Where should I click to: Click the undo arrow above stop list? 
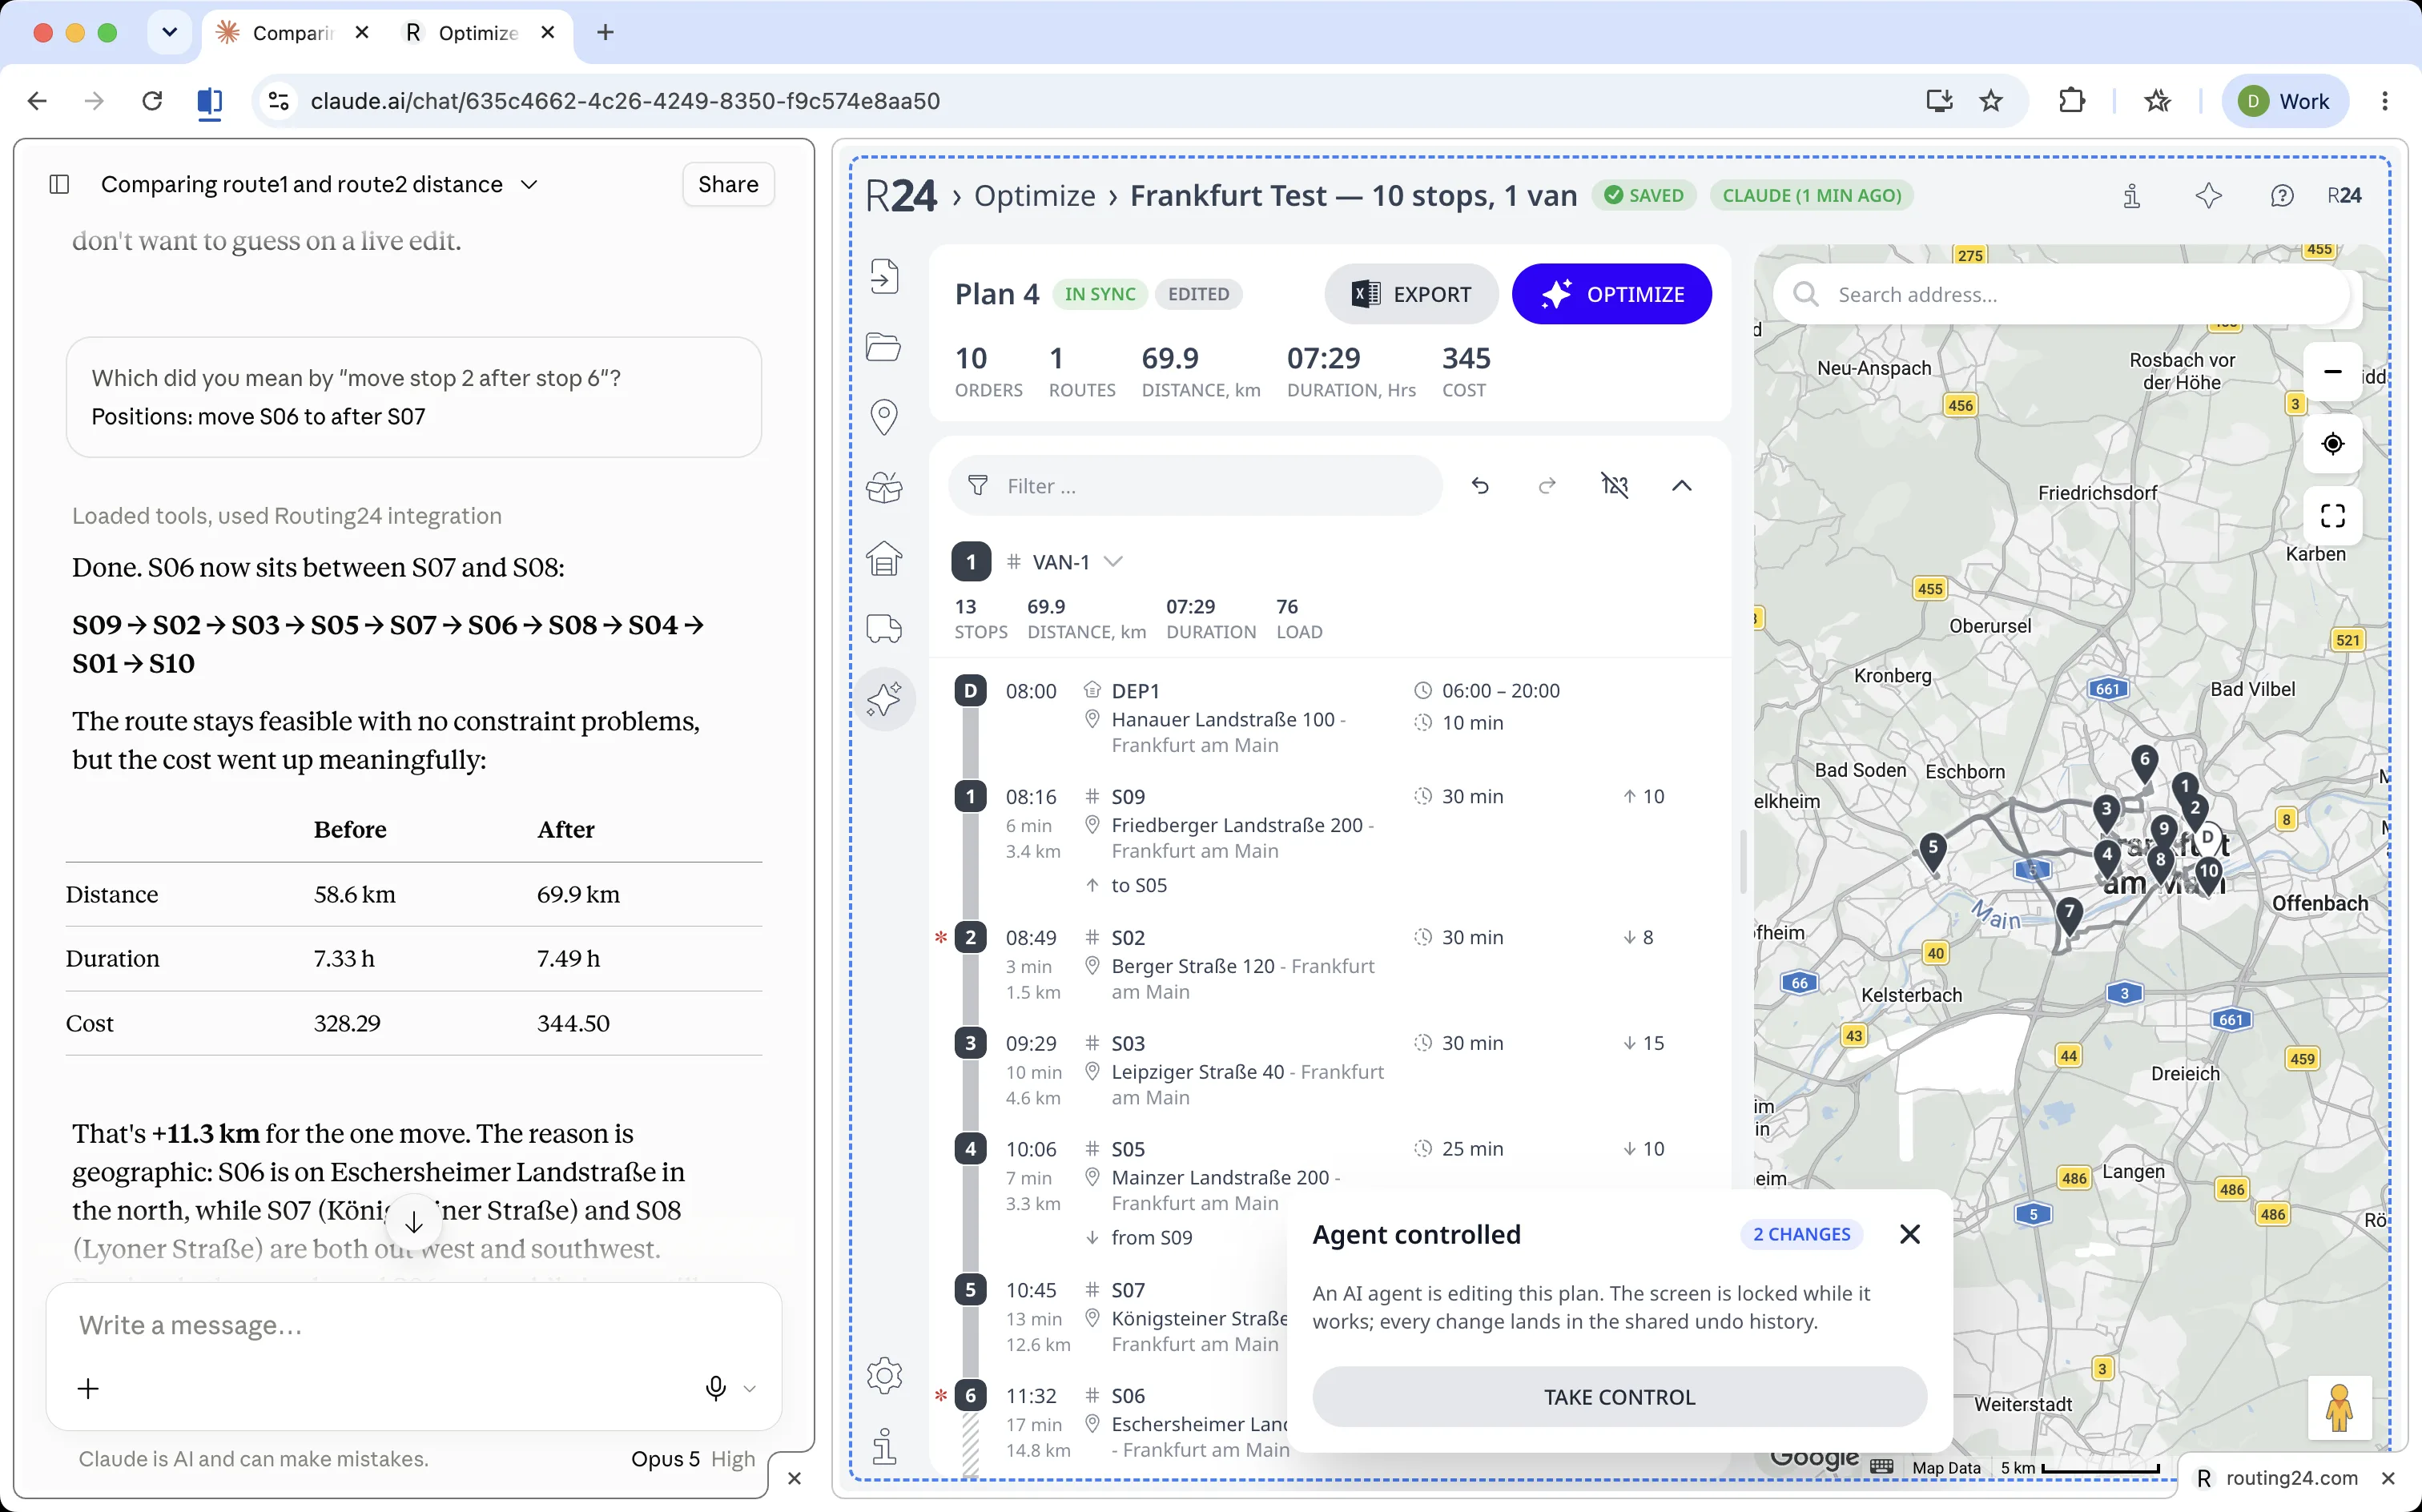click(x=1480, y=486)
